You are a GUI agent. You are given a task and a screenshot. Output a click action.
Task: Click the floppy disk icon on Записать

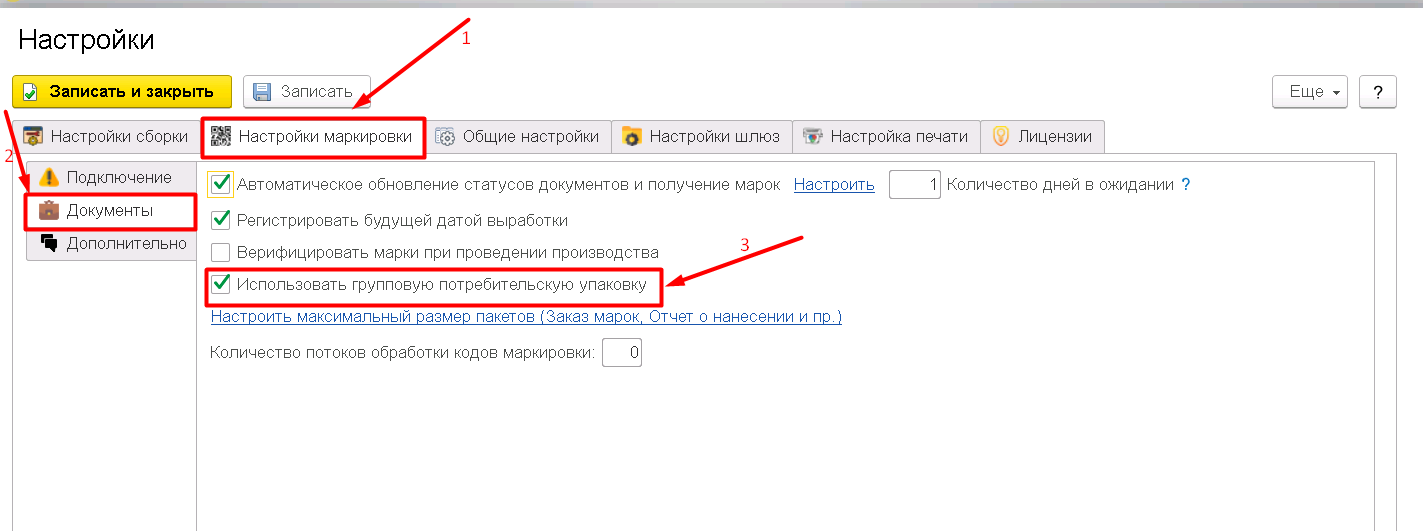262,92
